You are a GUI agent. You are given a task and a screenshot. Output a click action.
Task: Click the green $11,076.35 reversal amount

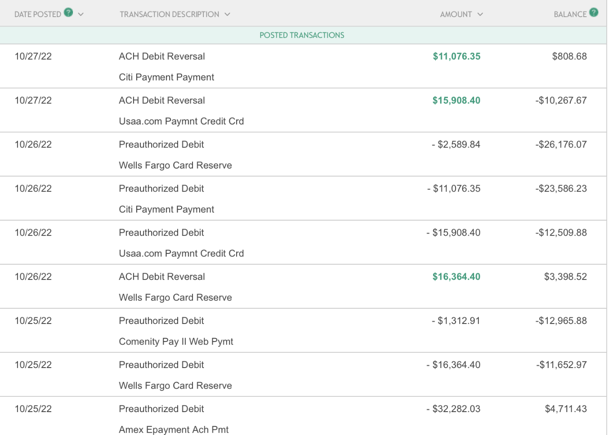456,57
